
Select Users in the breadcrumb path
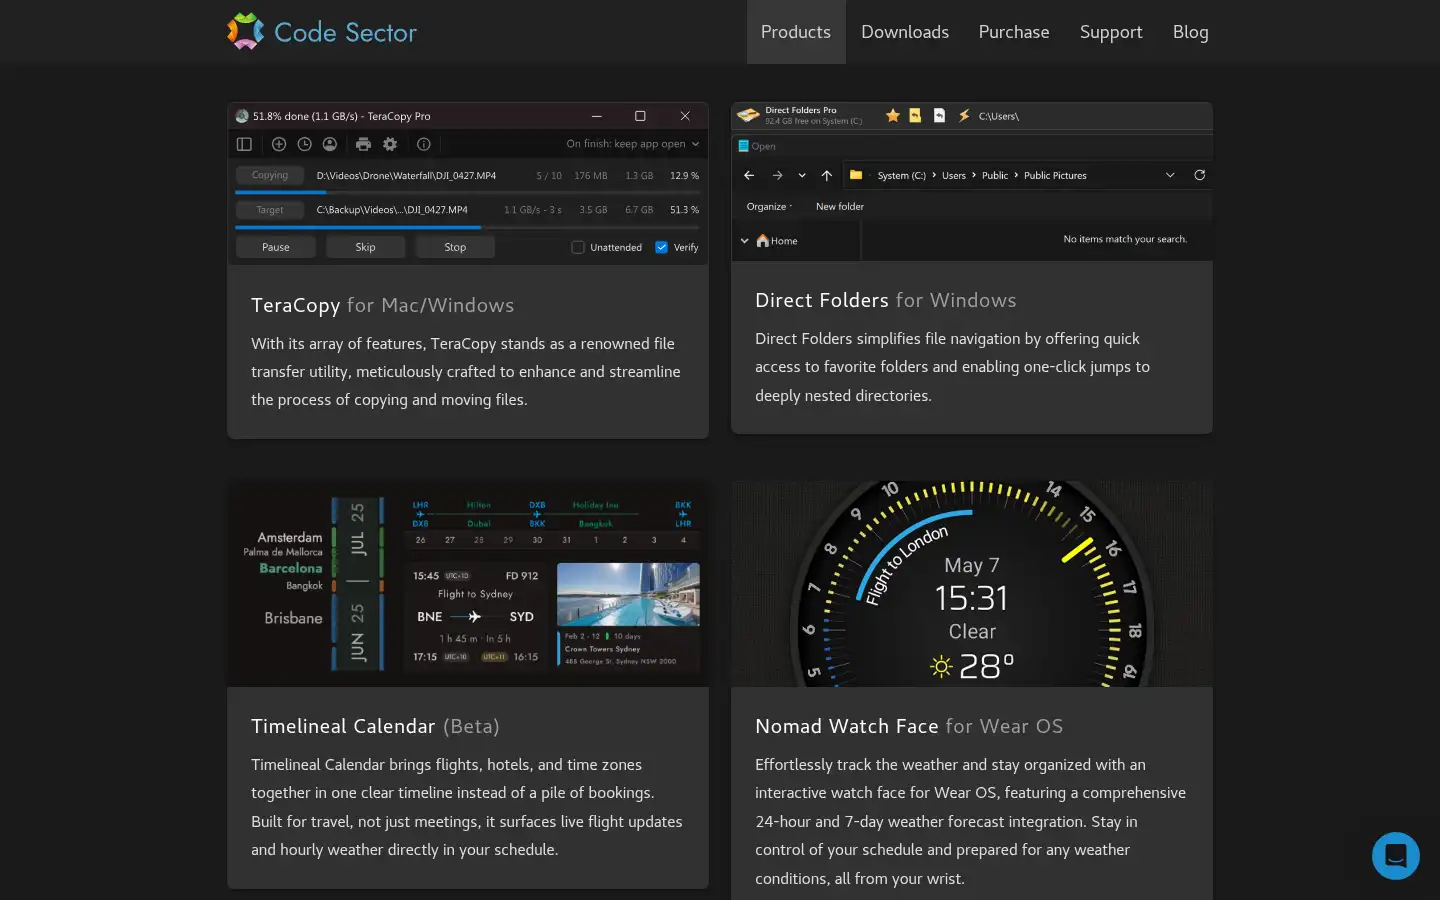954,176
